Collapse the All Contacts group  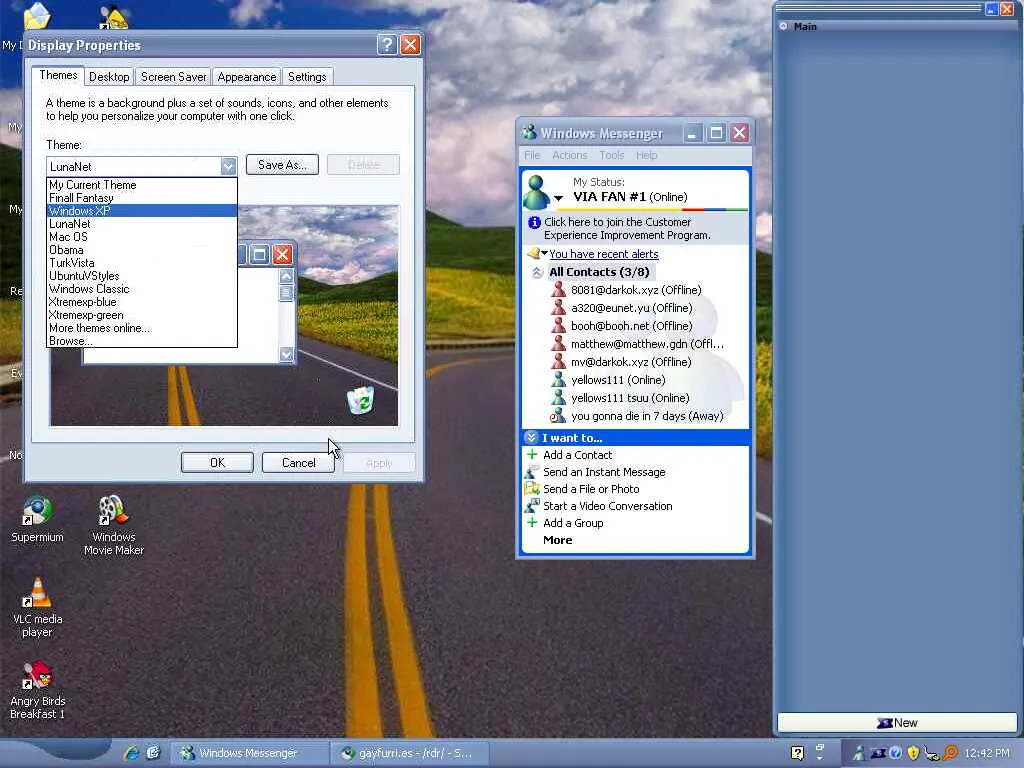[537, 272]
